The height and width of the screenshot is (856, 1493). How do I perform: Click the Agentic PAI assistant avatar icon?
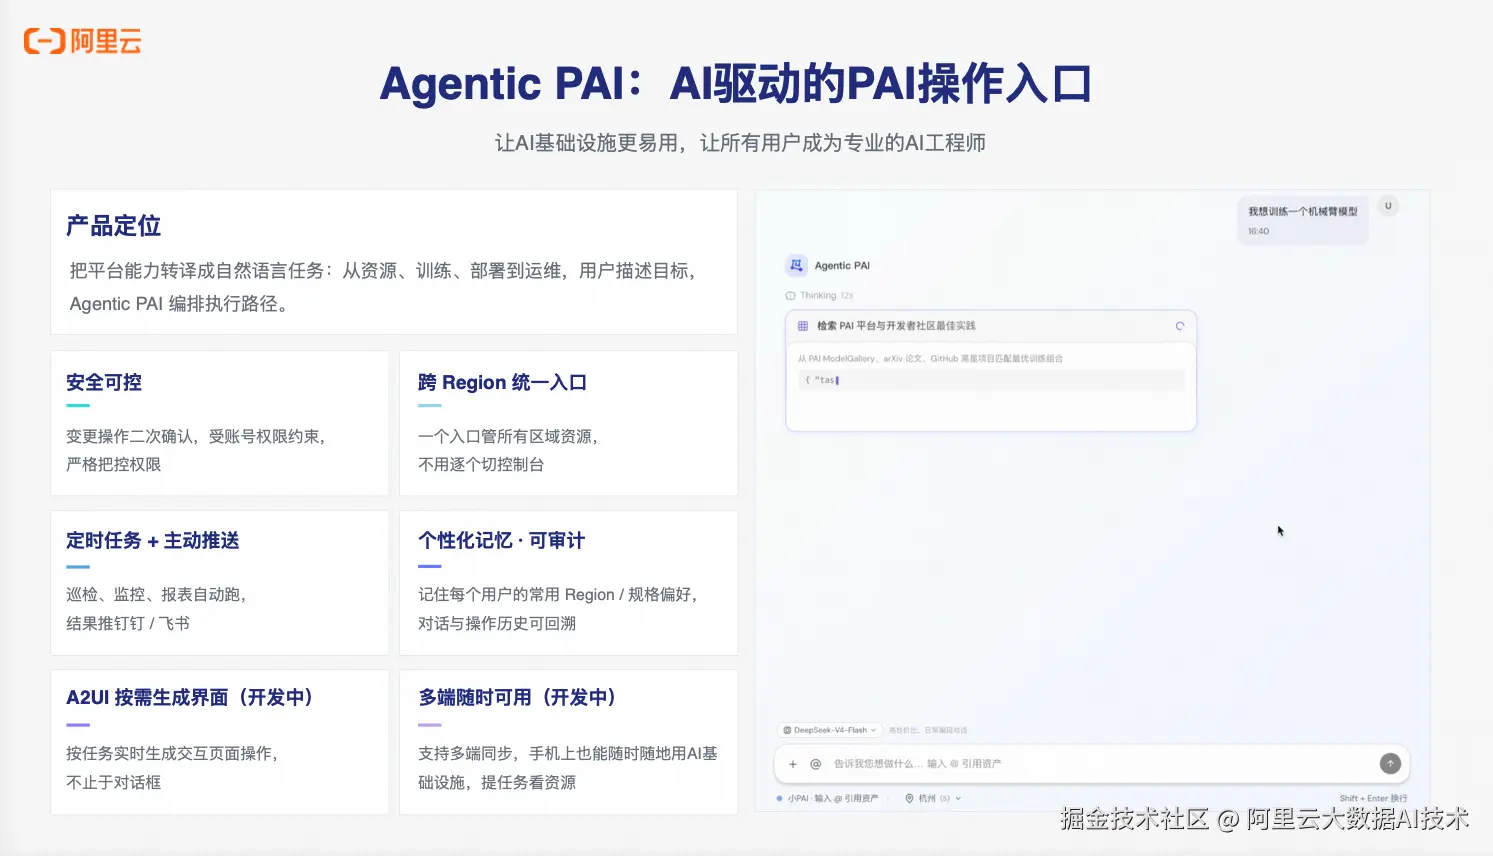pyautogui.click(x=796, y=265)
